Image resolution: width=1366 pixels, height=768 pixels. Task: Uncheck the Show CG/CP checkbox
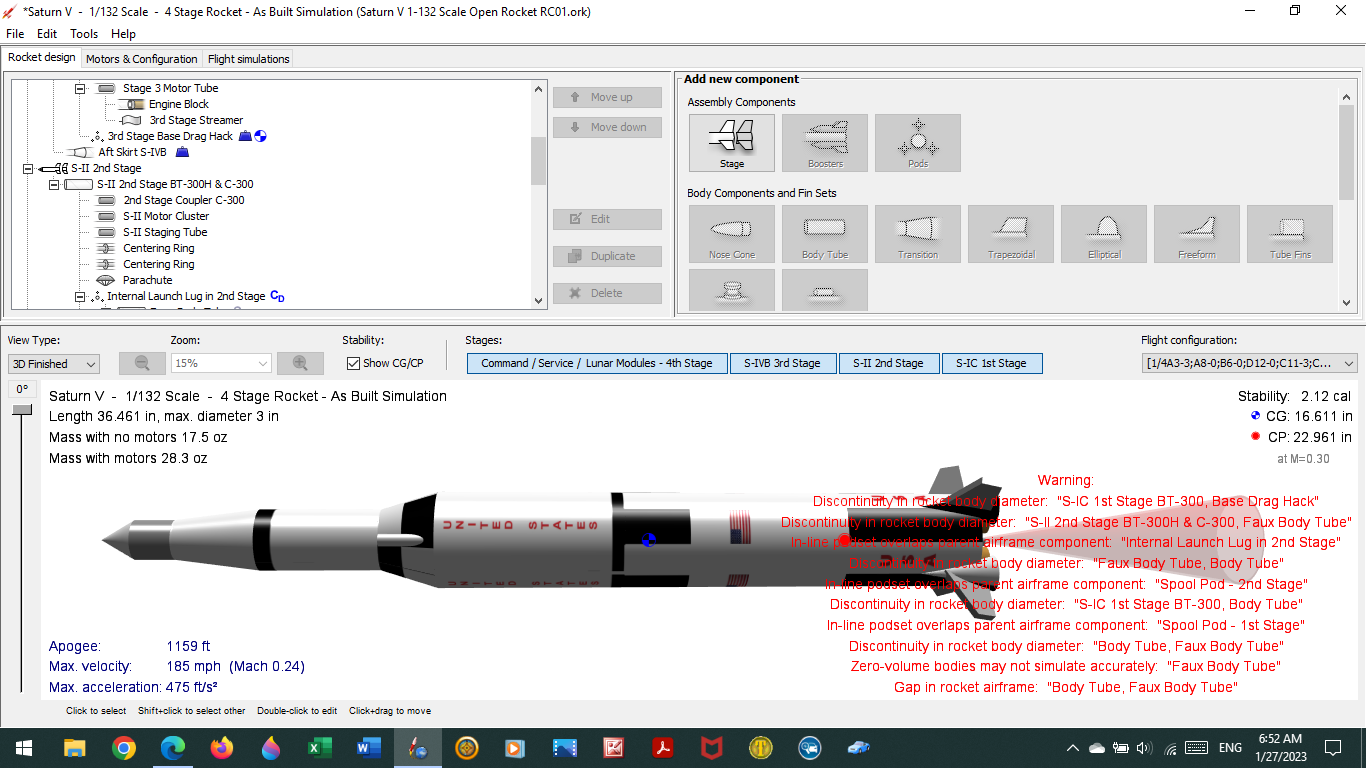[354, 363]
